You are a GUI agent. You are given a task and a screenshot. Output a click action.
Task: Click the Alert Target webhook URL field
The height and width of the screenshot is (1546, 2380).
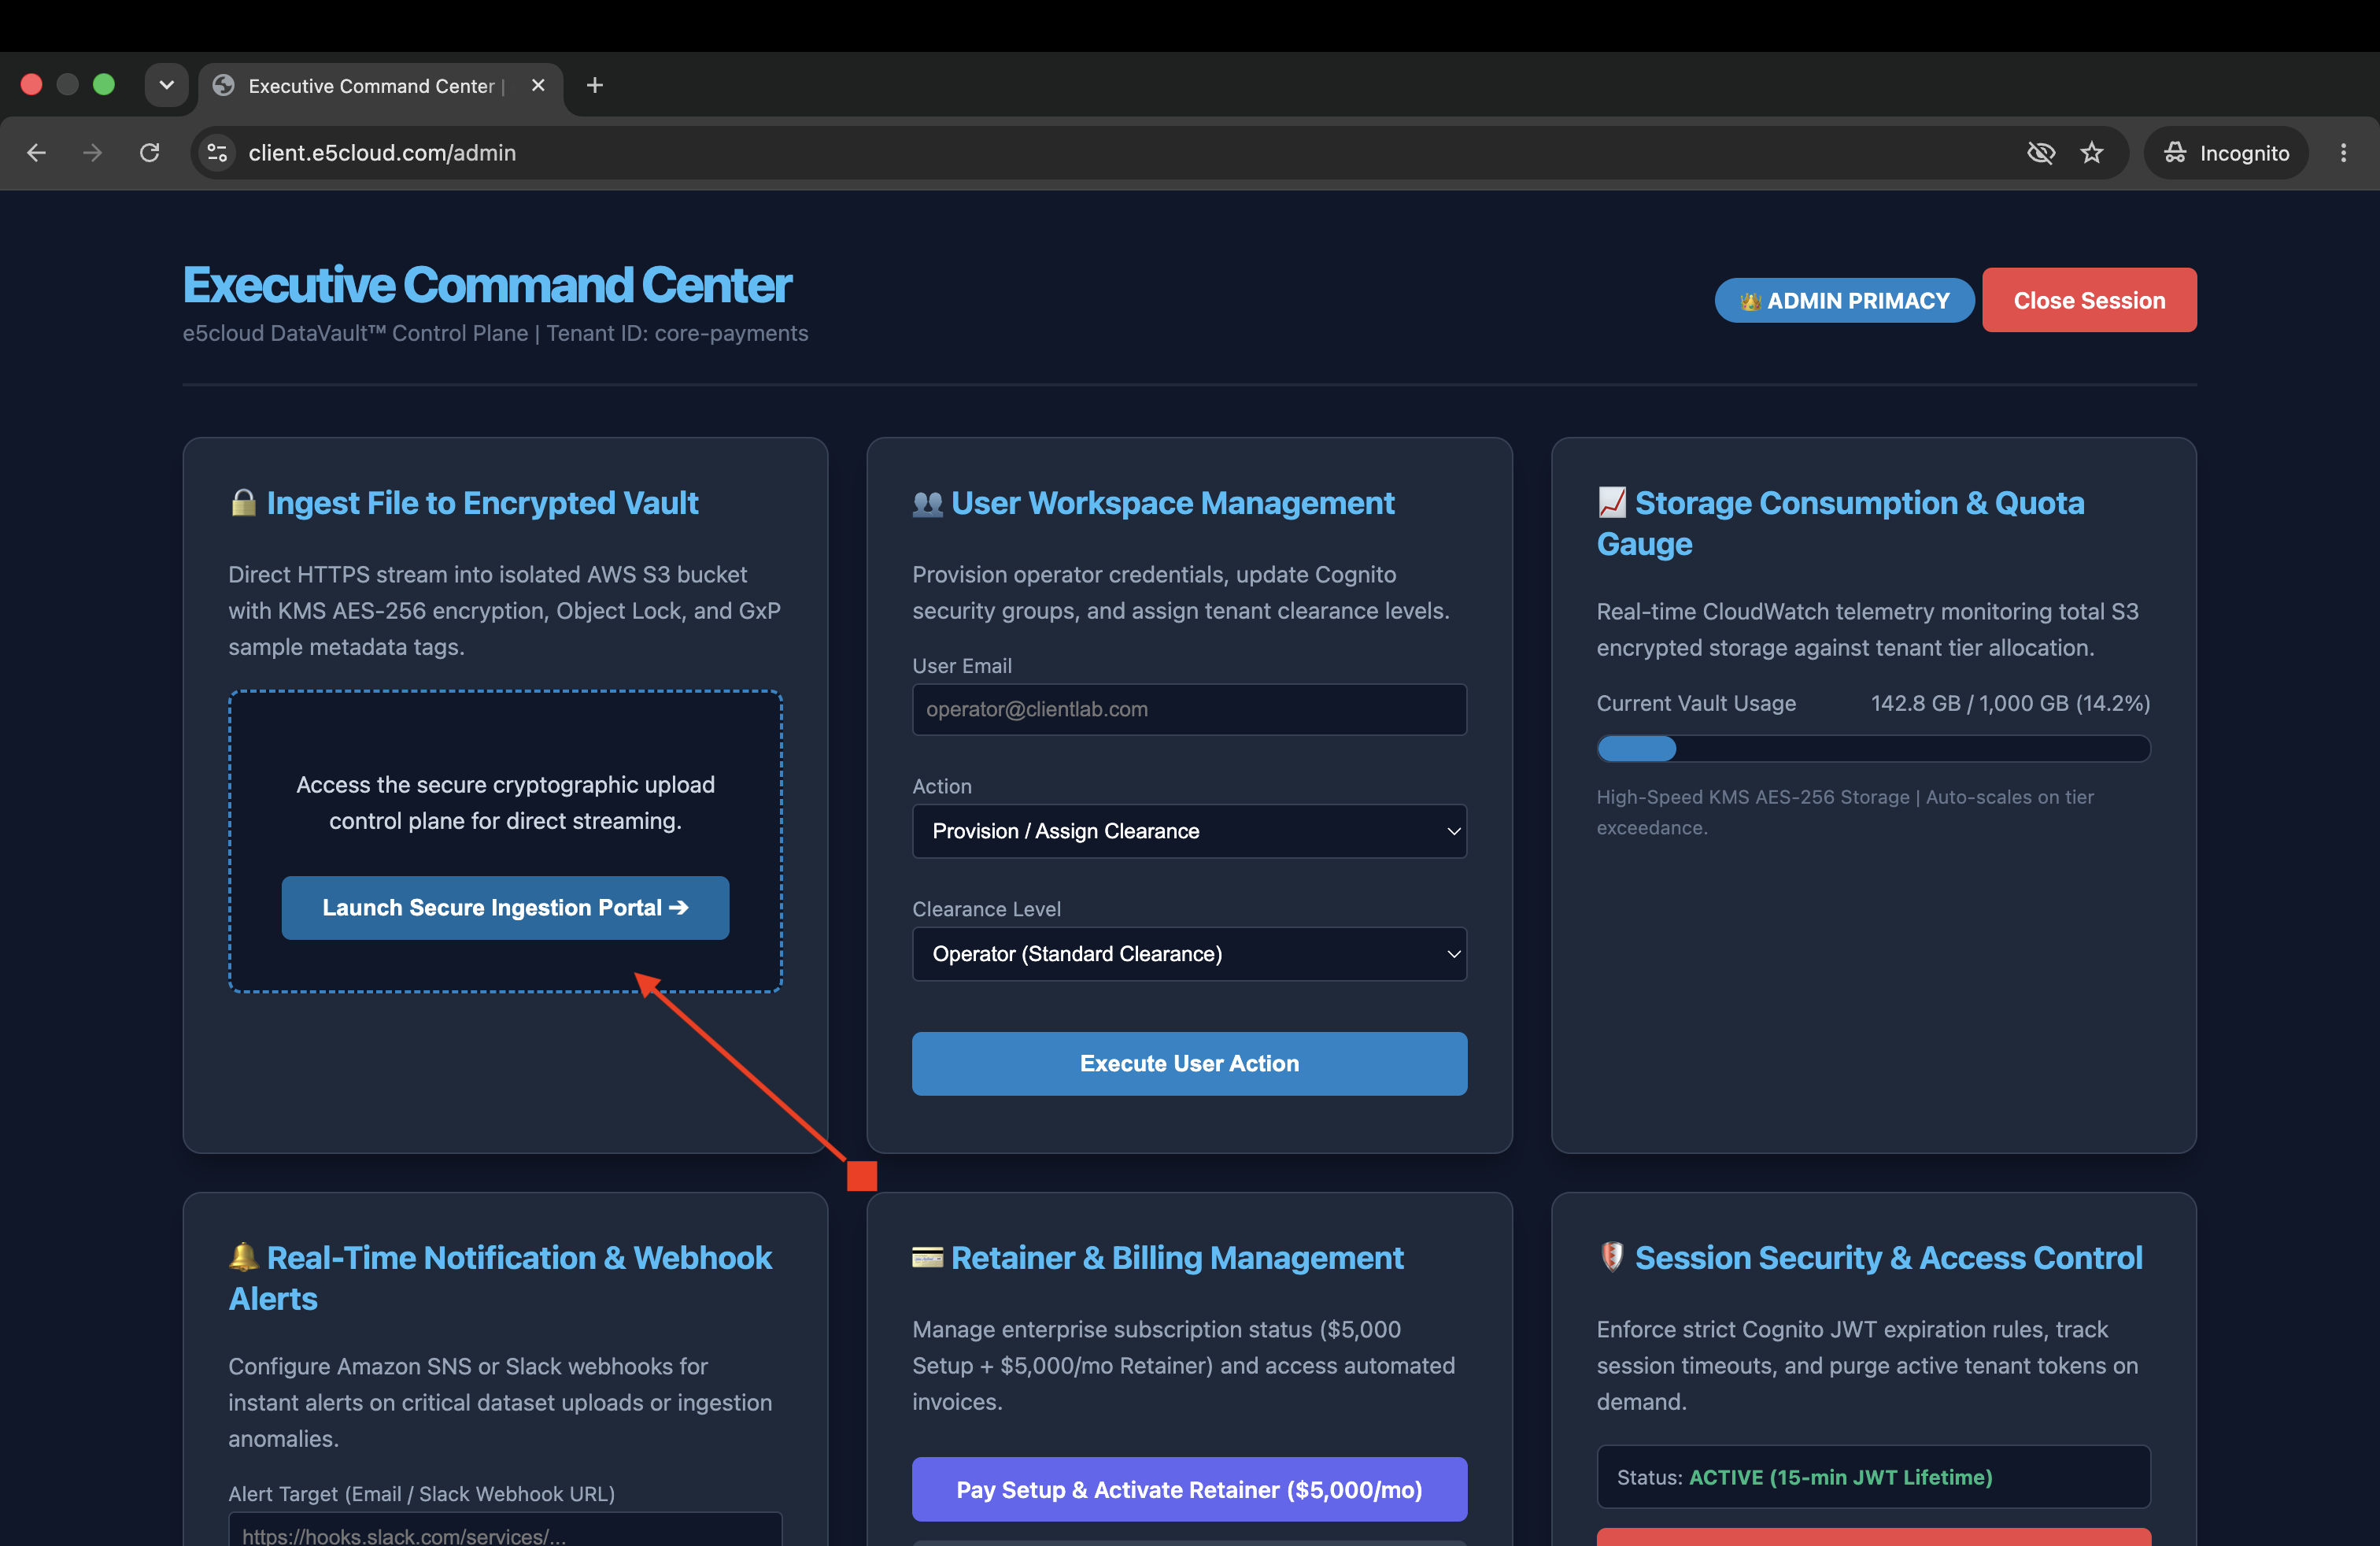[x=505, y=1530]
